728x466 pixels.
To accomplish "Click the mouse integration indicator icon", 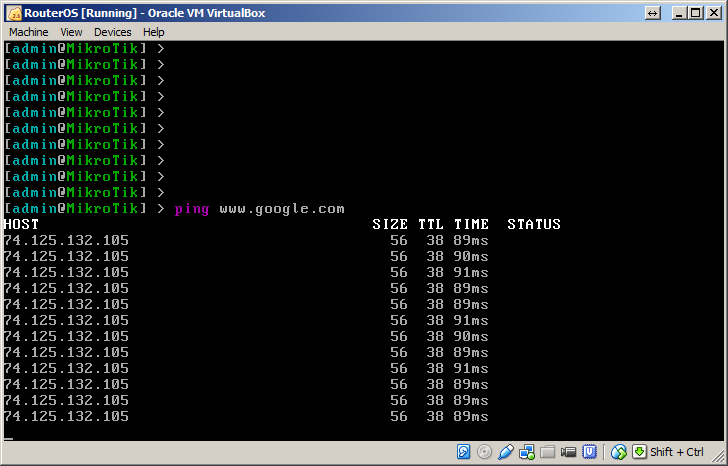I will 618,452.
